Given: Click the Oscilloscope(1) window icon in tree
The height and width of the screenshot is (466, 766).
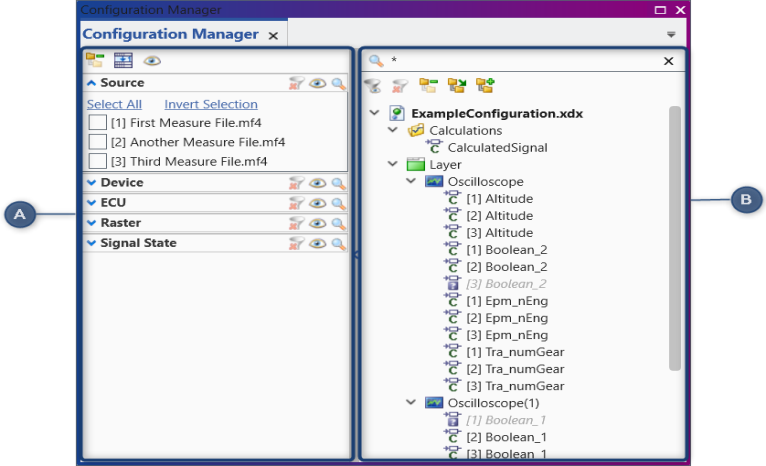Looking at the screenshot, I should (434, 403).
